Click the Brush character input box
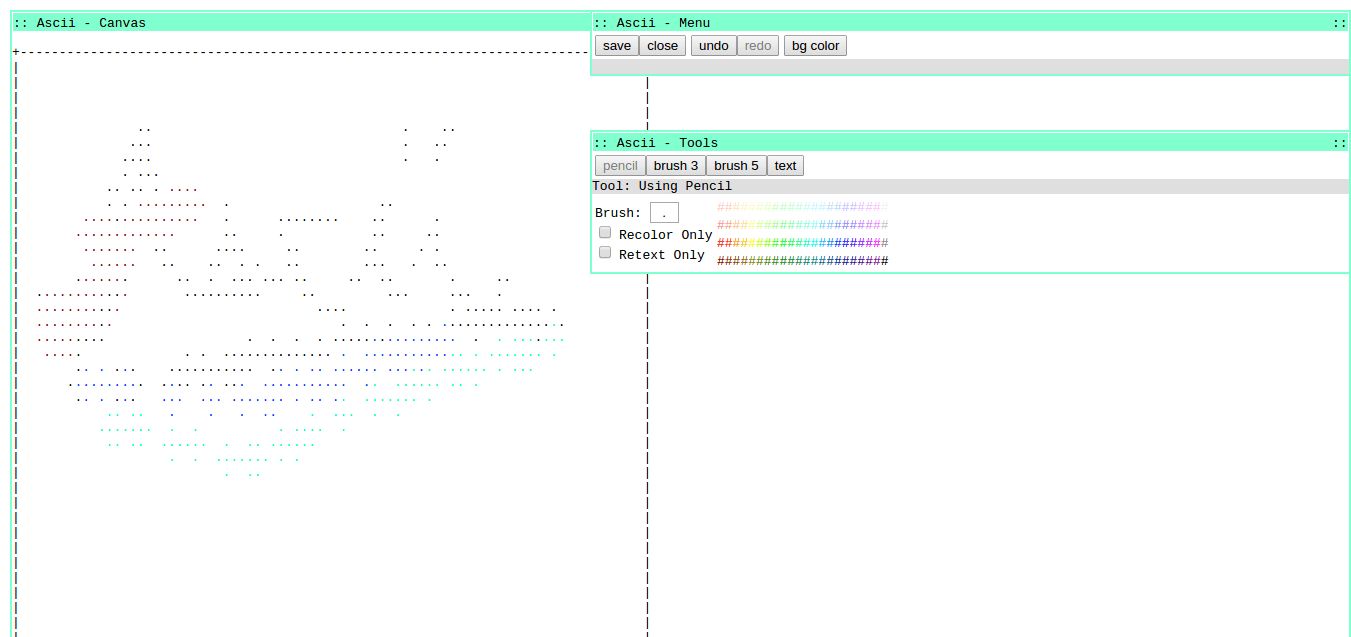This screenshot has height=637, width=1351. (663, 211)
